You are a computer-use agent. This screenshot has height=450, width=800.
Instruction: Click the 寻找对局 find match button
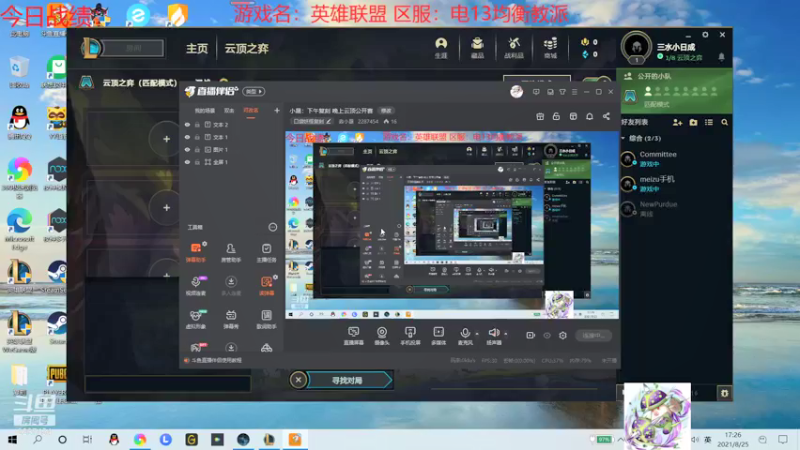coord(349,381)
